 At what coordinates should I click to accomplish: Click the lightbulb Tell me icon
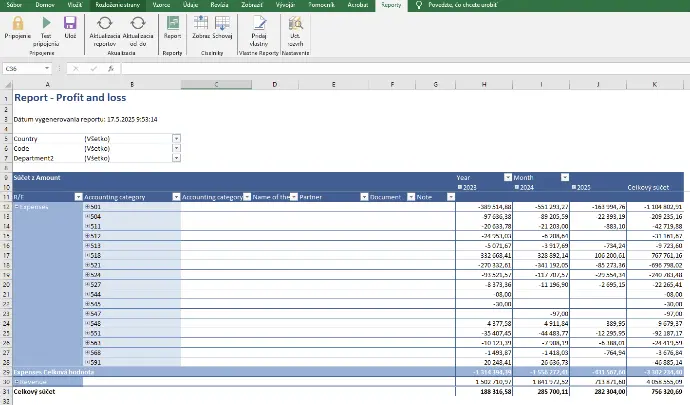(x=419, y=5)
